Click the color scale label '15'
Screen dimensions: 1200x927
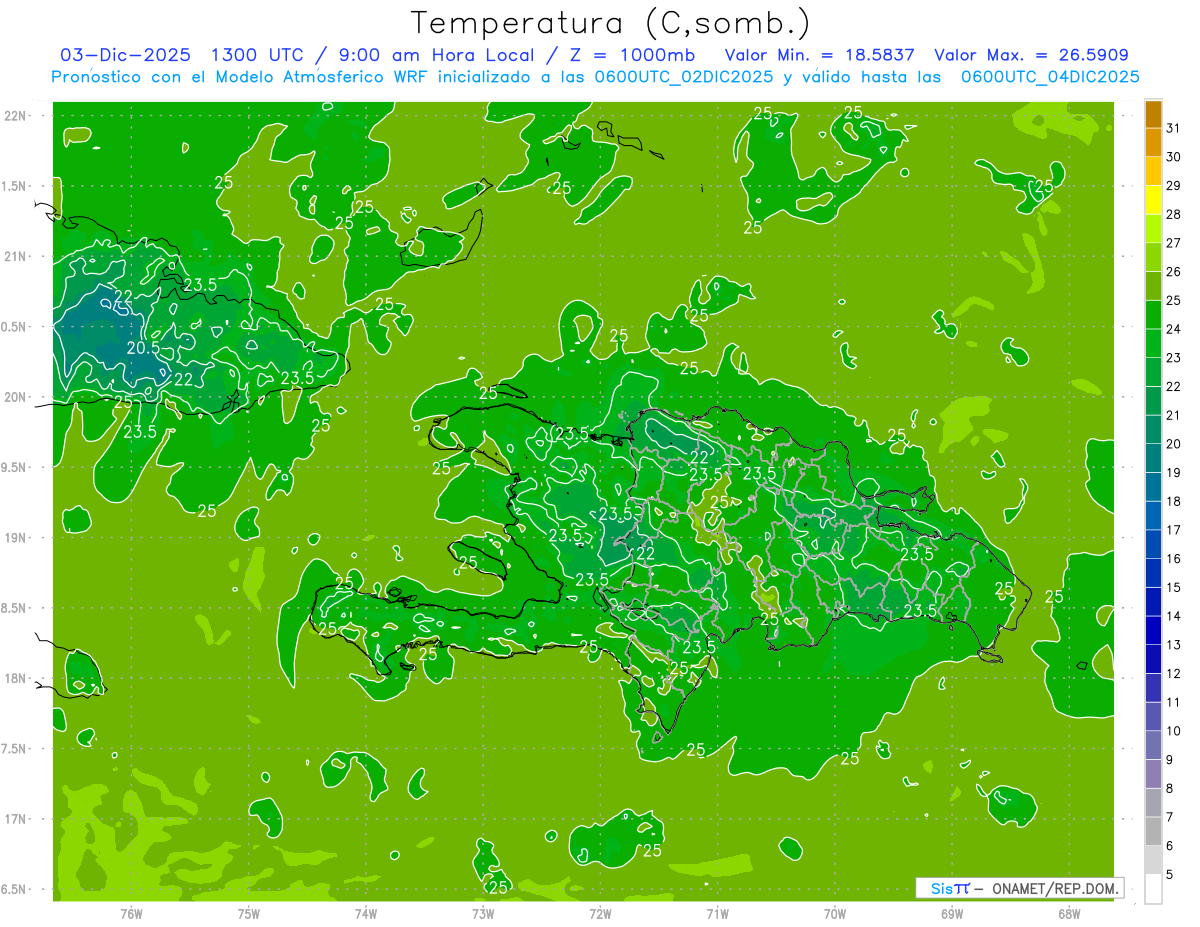(1173, 587)
